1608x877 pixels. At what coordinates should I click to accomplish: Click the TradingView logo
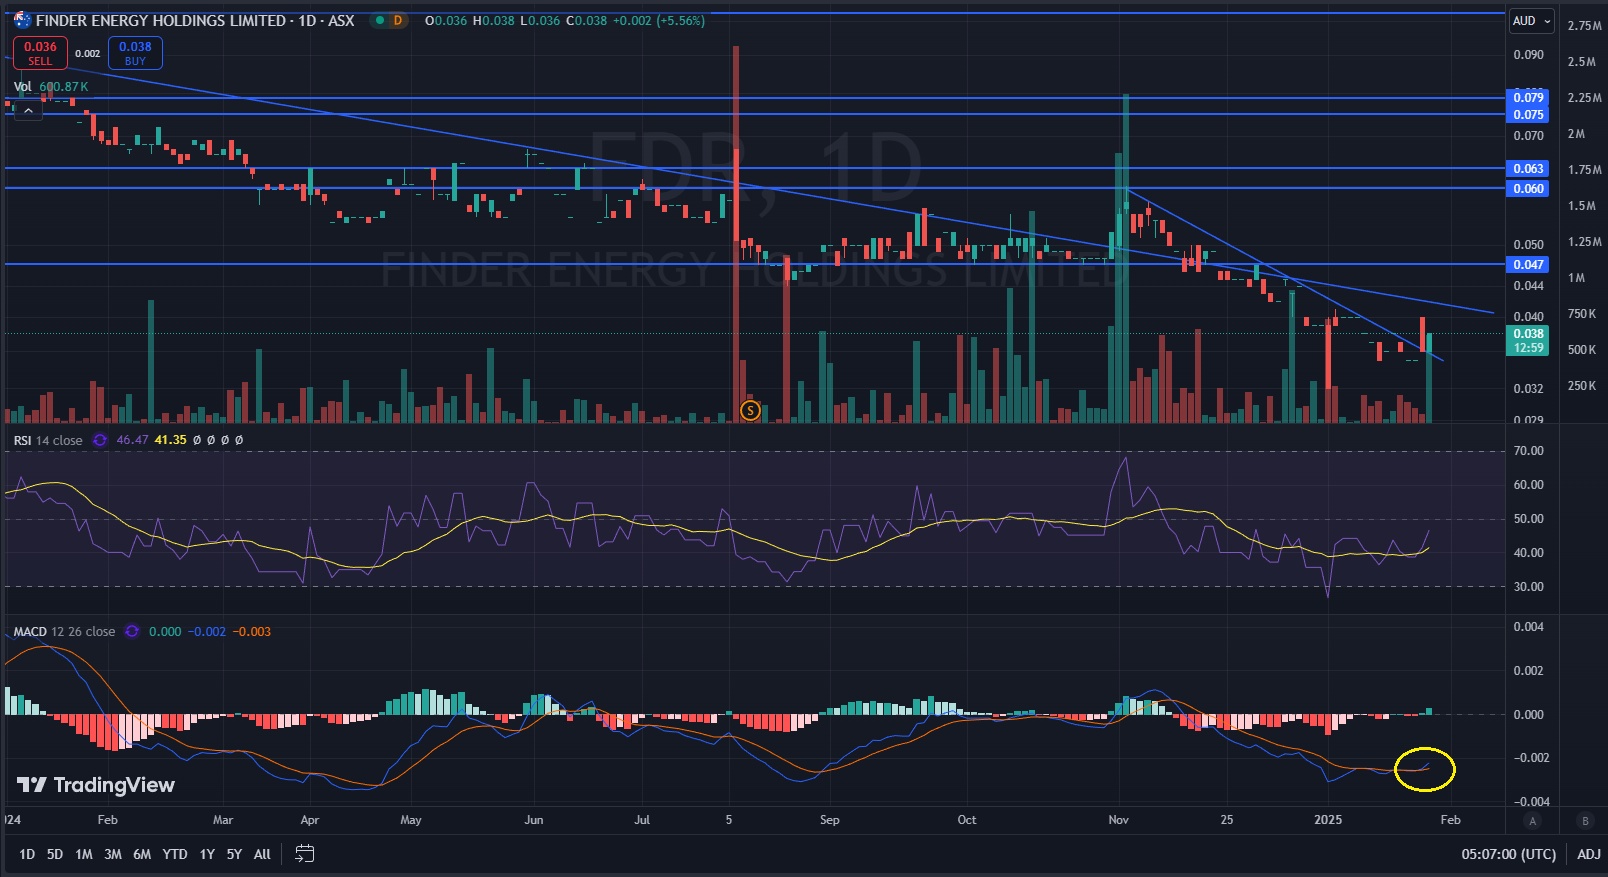pos(96,785)
